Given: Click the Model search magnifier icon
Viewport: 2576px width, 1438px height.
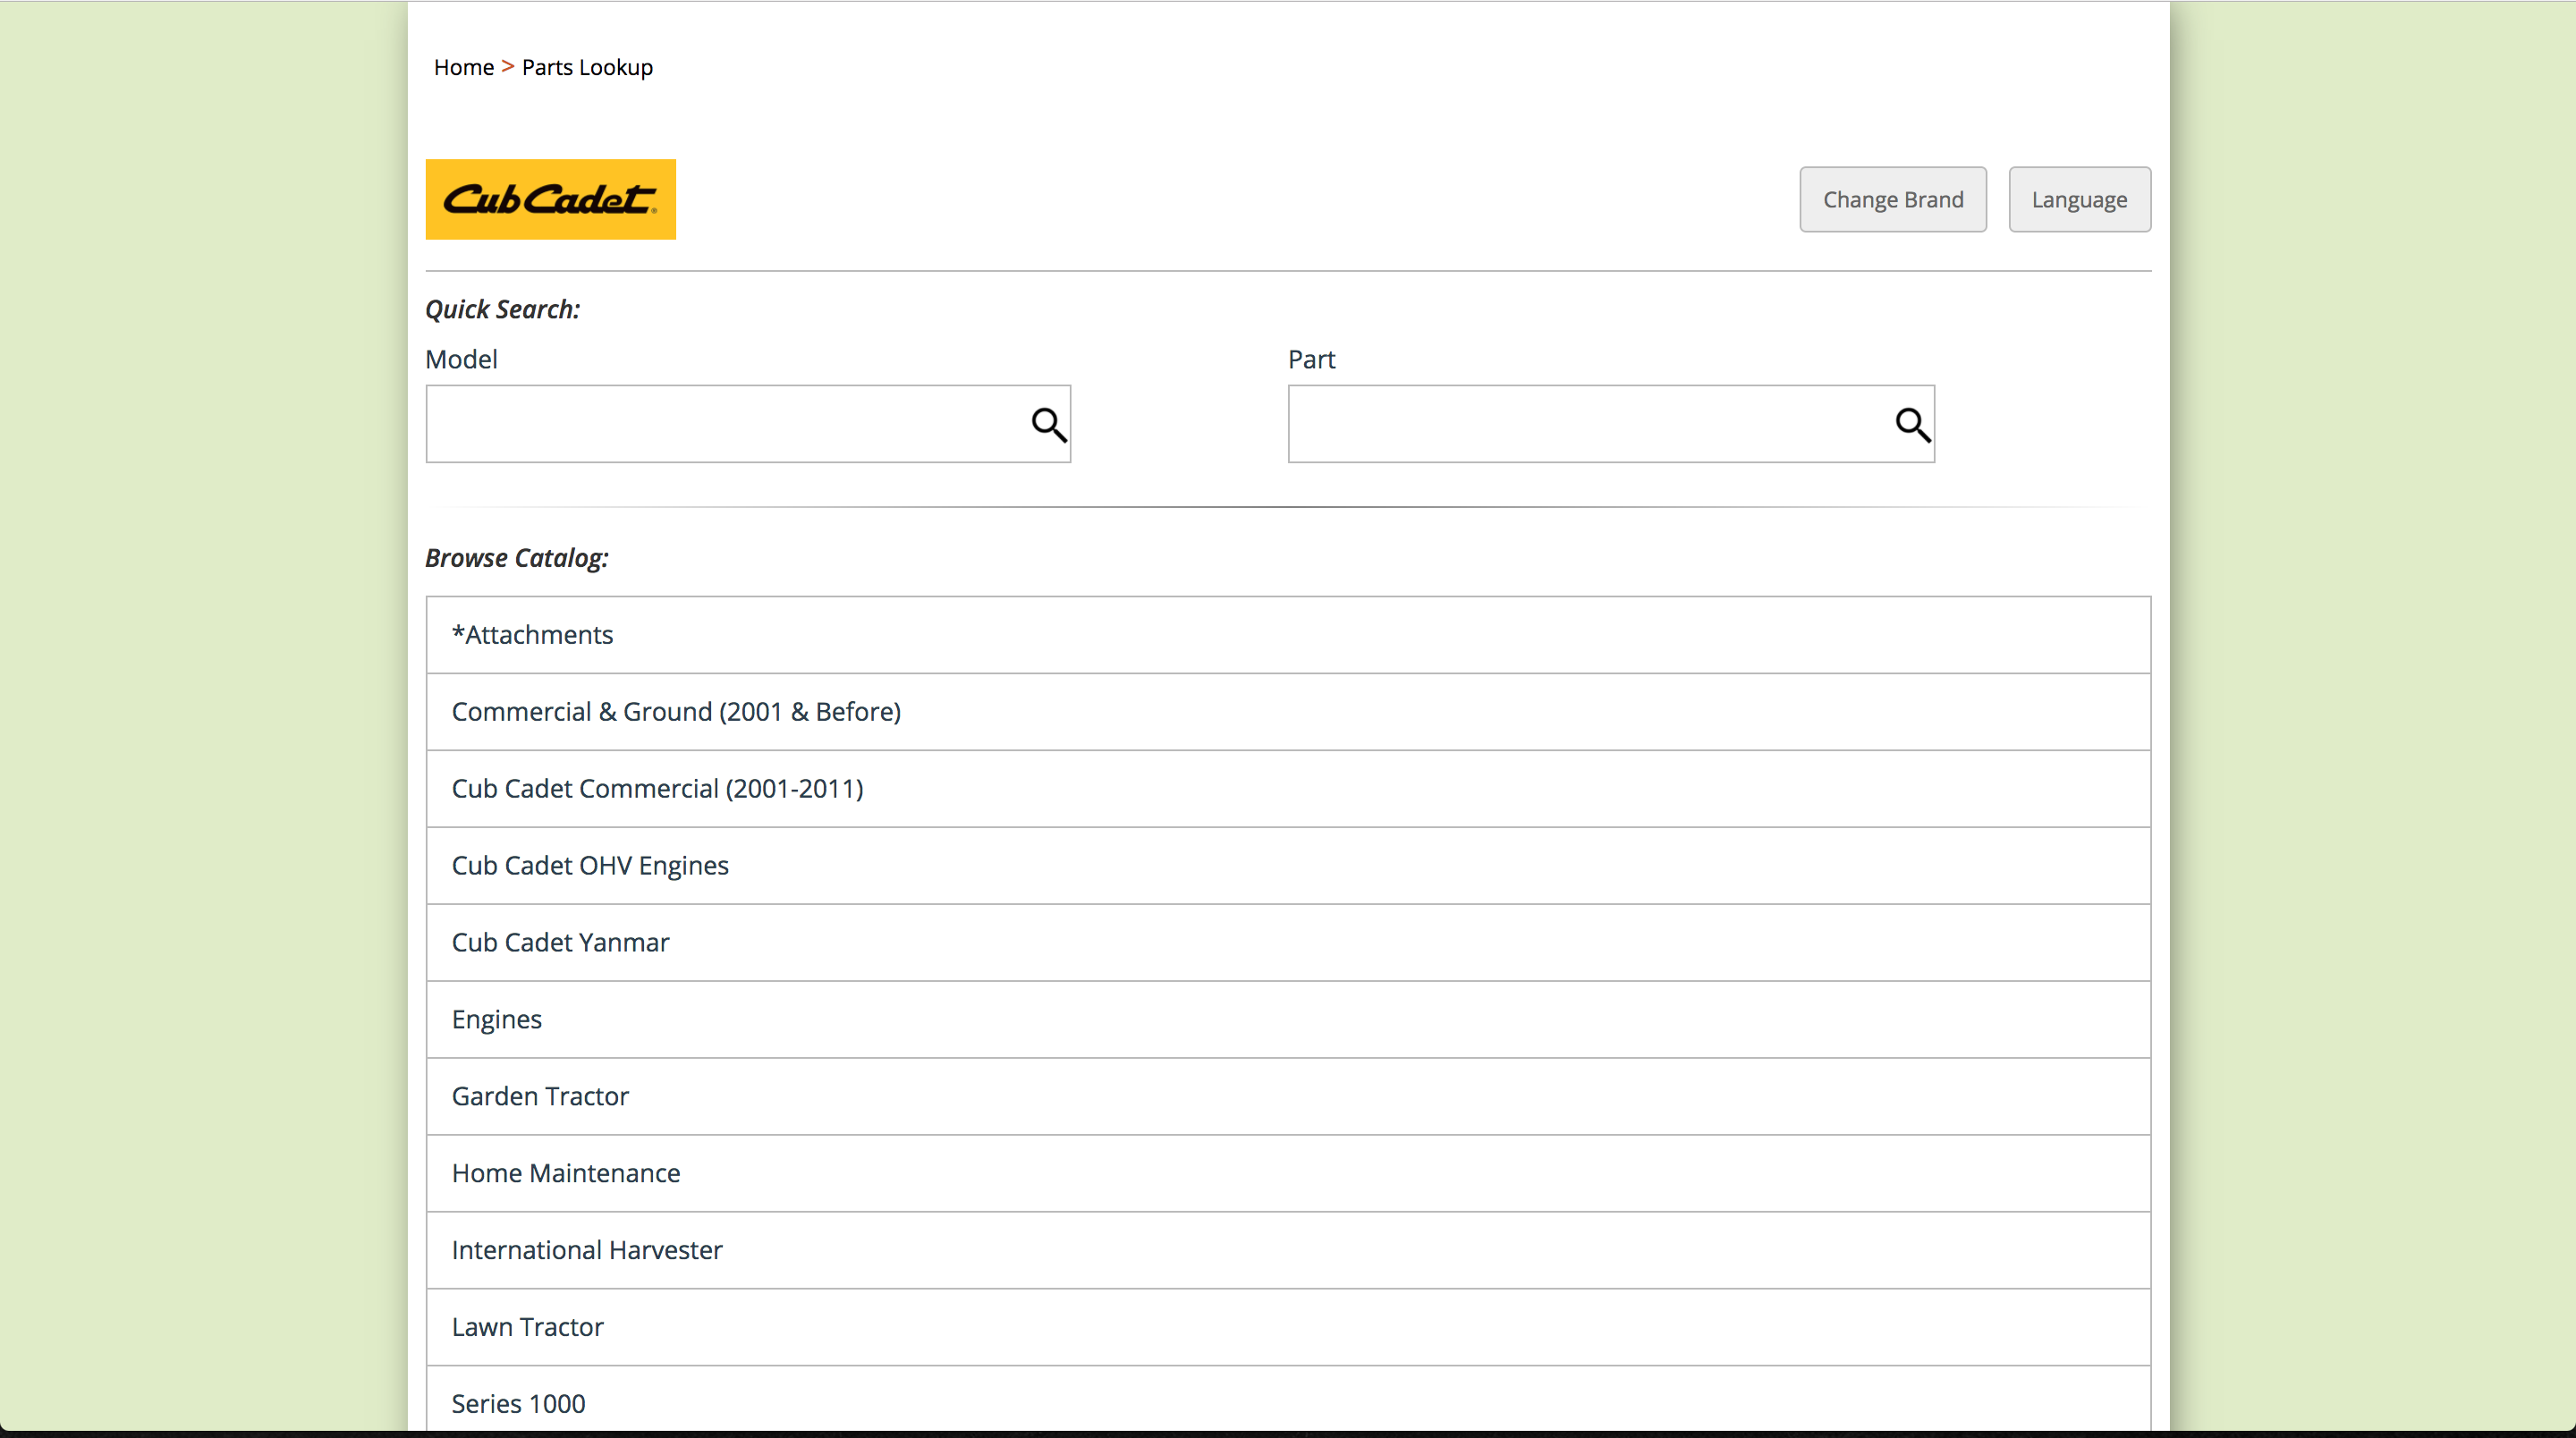Looking at the screenshot, I should click(x=1048, y=425).
